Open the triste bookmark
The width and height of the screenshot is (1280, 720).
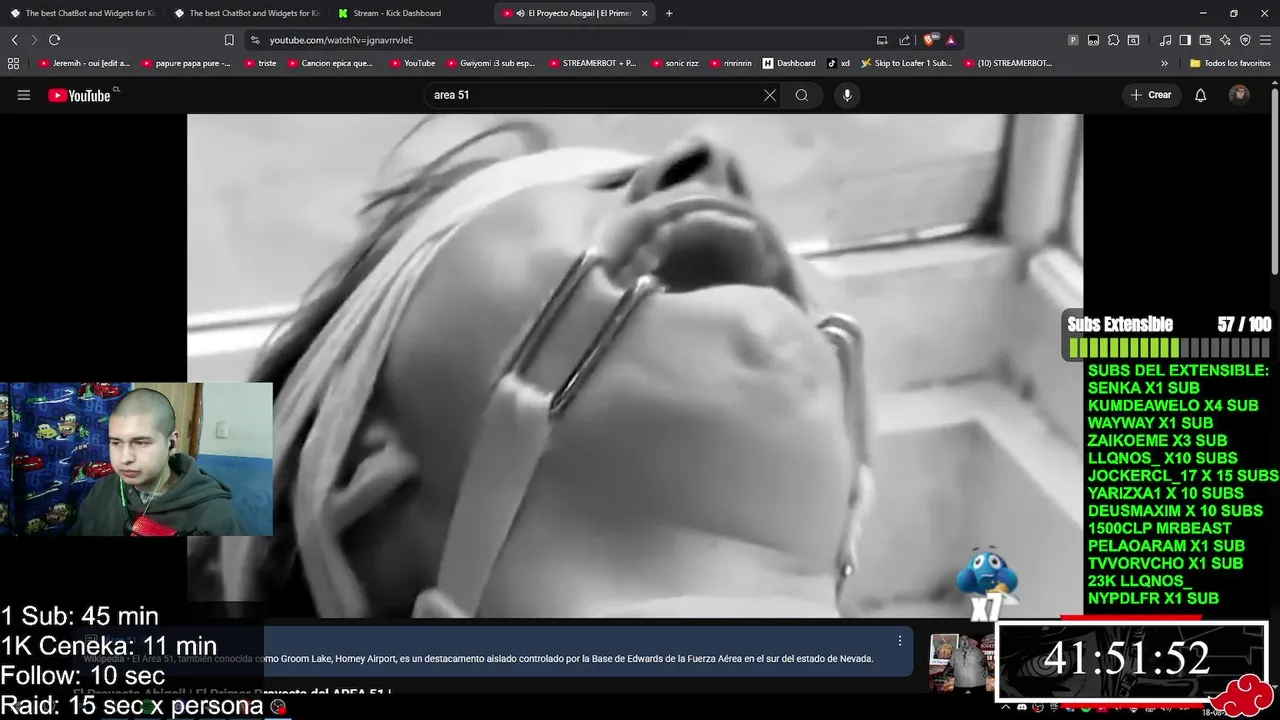pyautogui.click(x=260, y=63)
